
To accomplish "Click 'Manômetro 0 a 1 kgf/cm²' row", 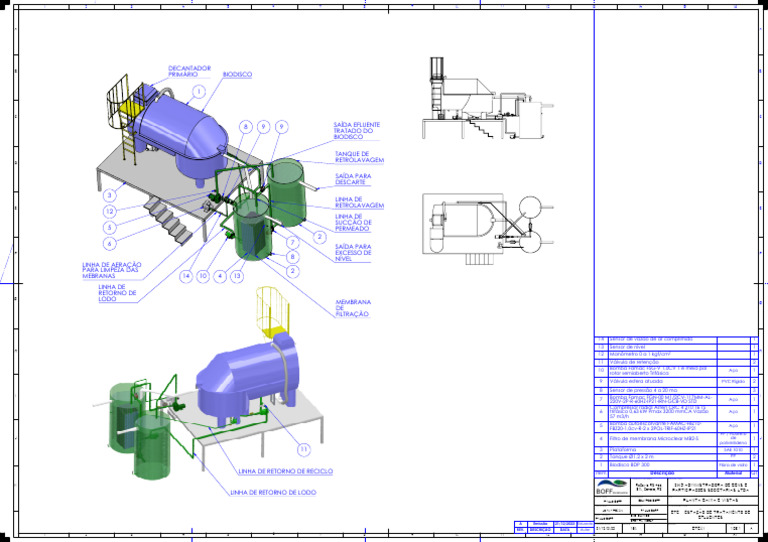I will (676, 354).
